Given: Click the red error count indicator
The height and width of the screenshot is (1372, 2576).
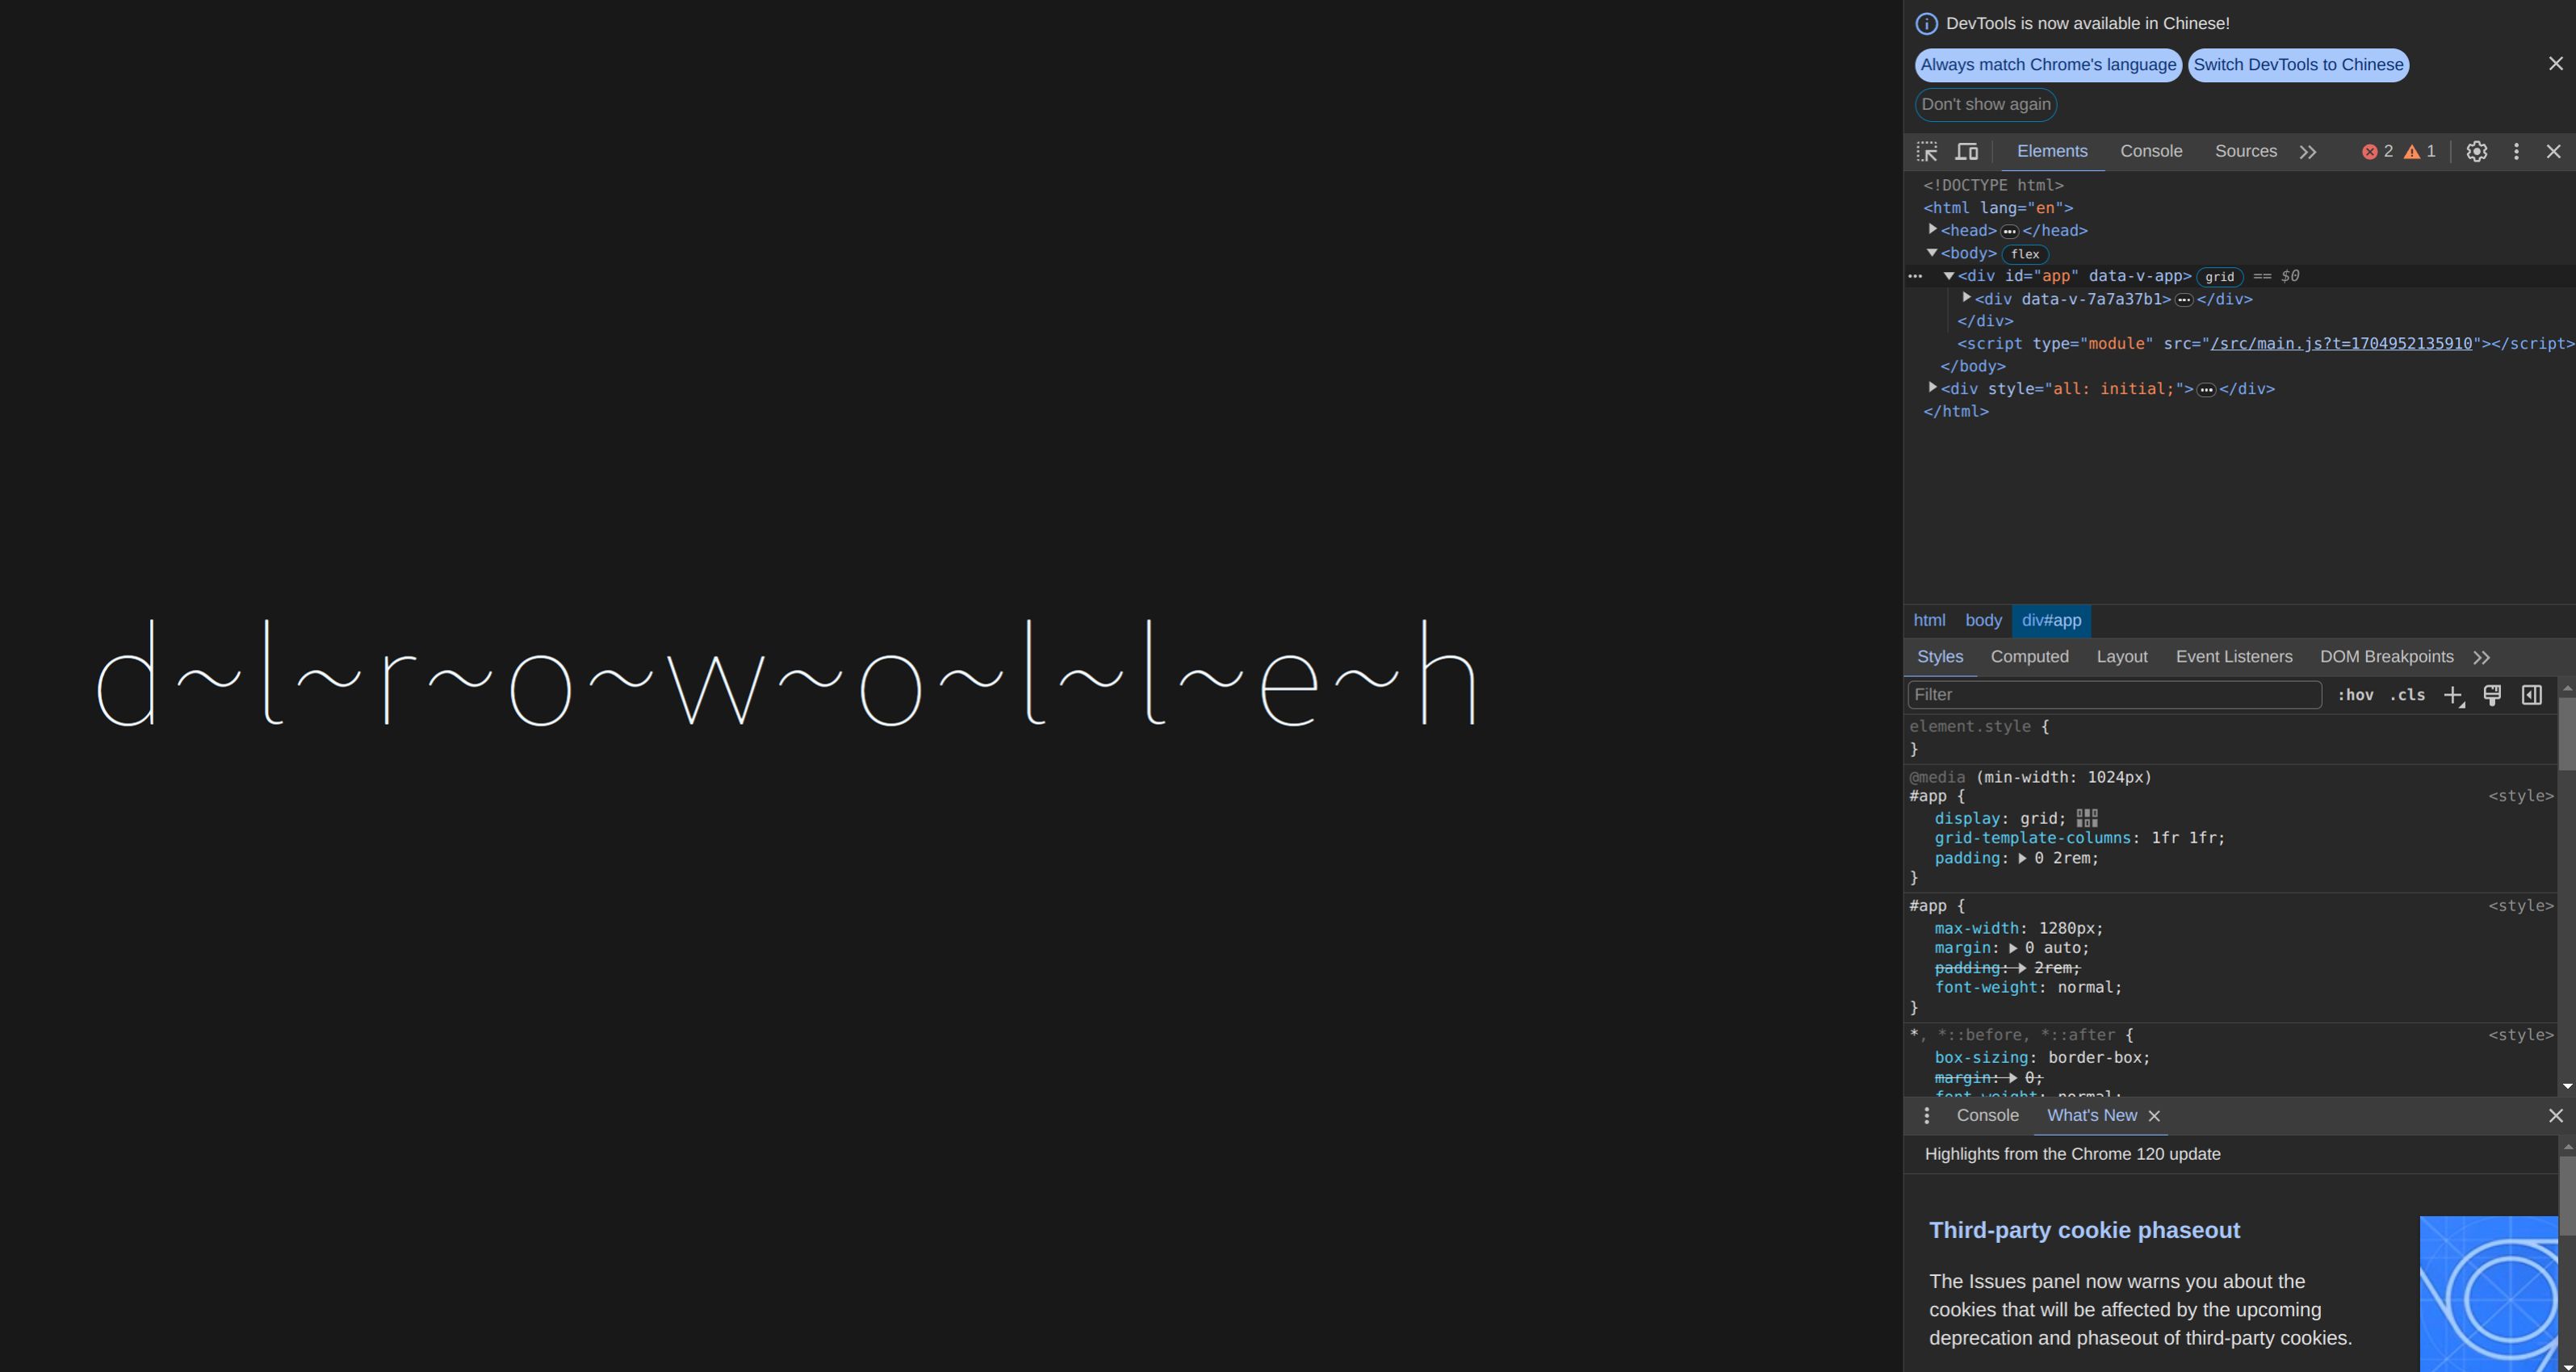Looking at the screenshot, I should pos(2377,152).
